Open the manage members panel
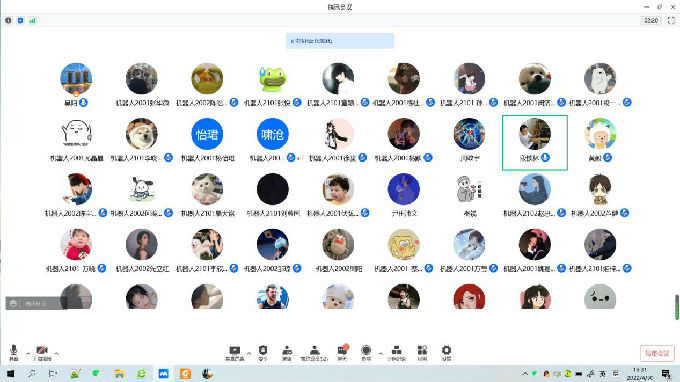Image resolution: width=680 pixels, height=382 pixels. point(314,353)
